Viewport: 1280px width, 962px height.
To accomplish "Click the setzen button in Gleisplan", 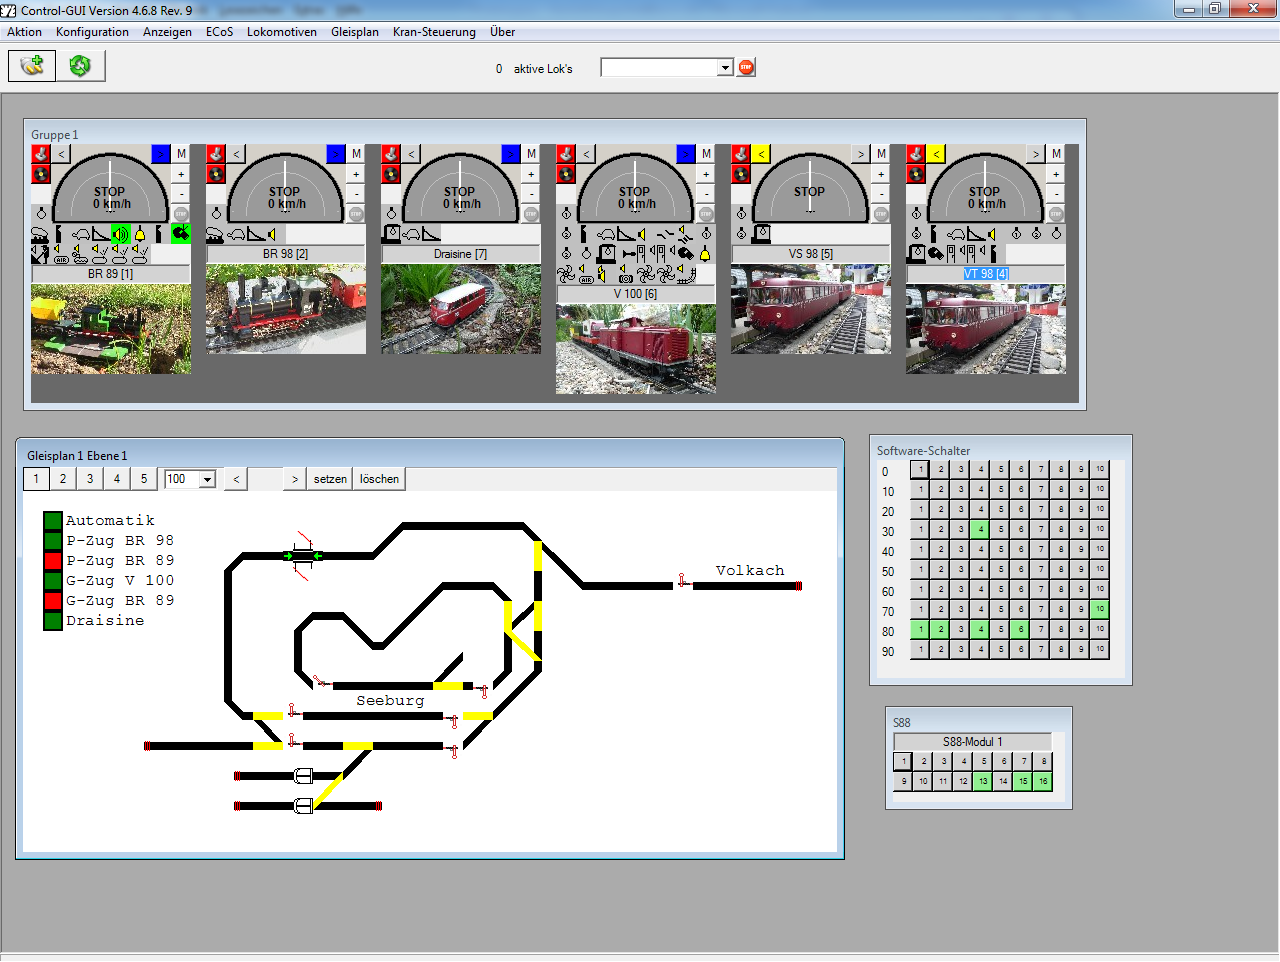I will pyautogui.click(x=330, y=479).
